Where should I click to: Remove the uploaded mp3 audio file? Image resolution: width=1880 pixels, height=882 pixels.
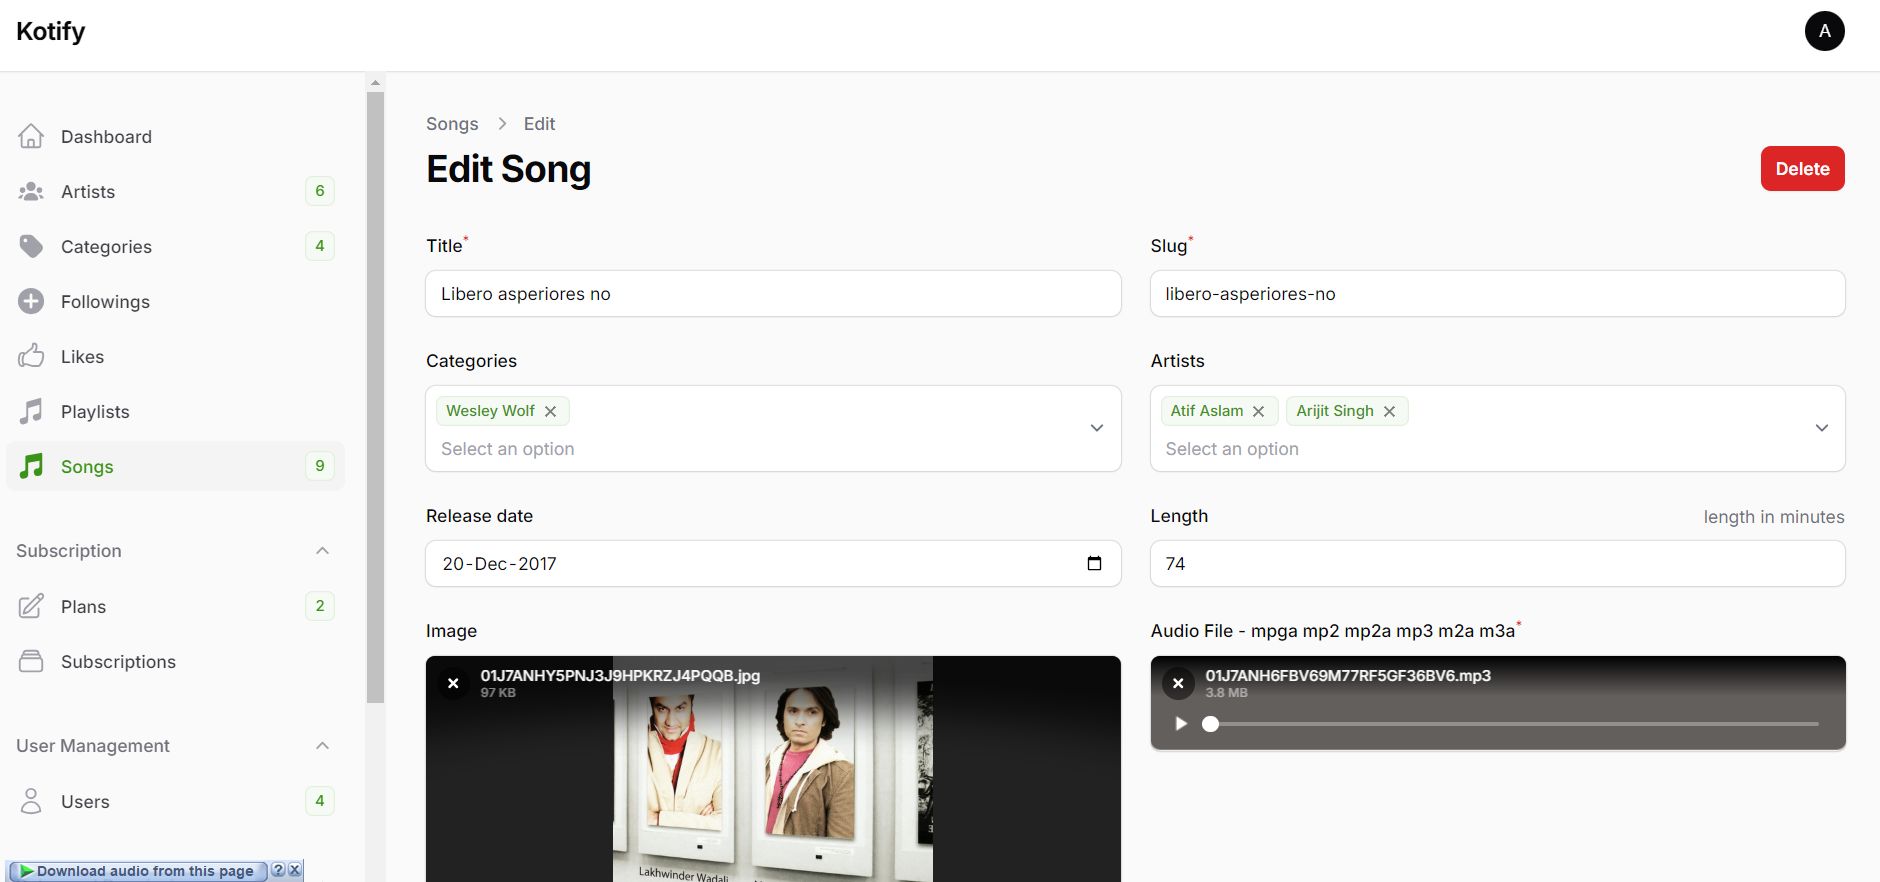coord(1178,683)
